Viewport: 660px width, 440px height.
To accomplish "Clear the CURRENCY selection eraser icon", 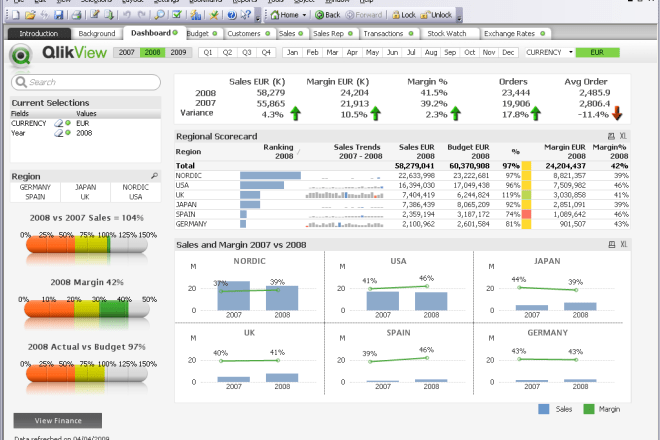I will (x=59, y=123).
